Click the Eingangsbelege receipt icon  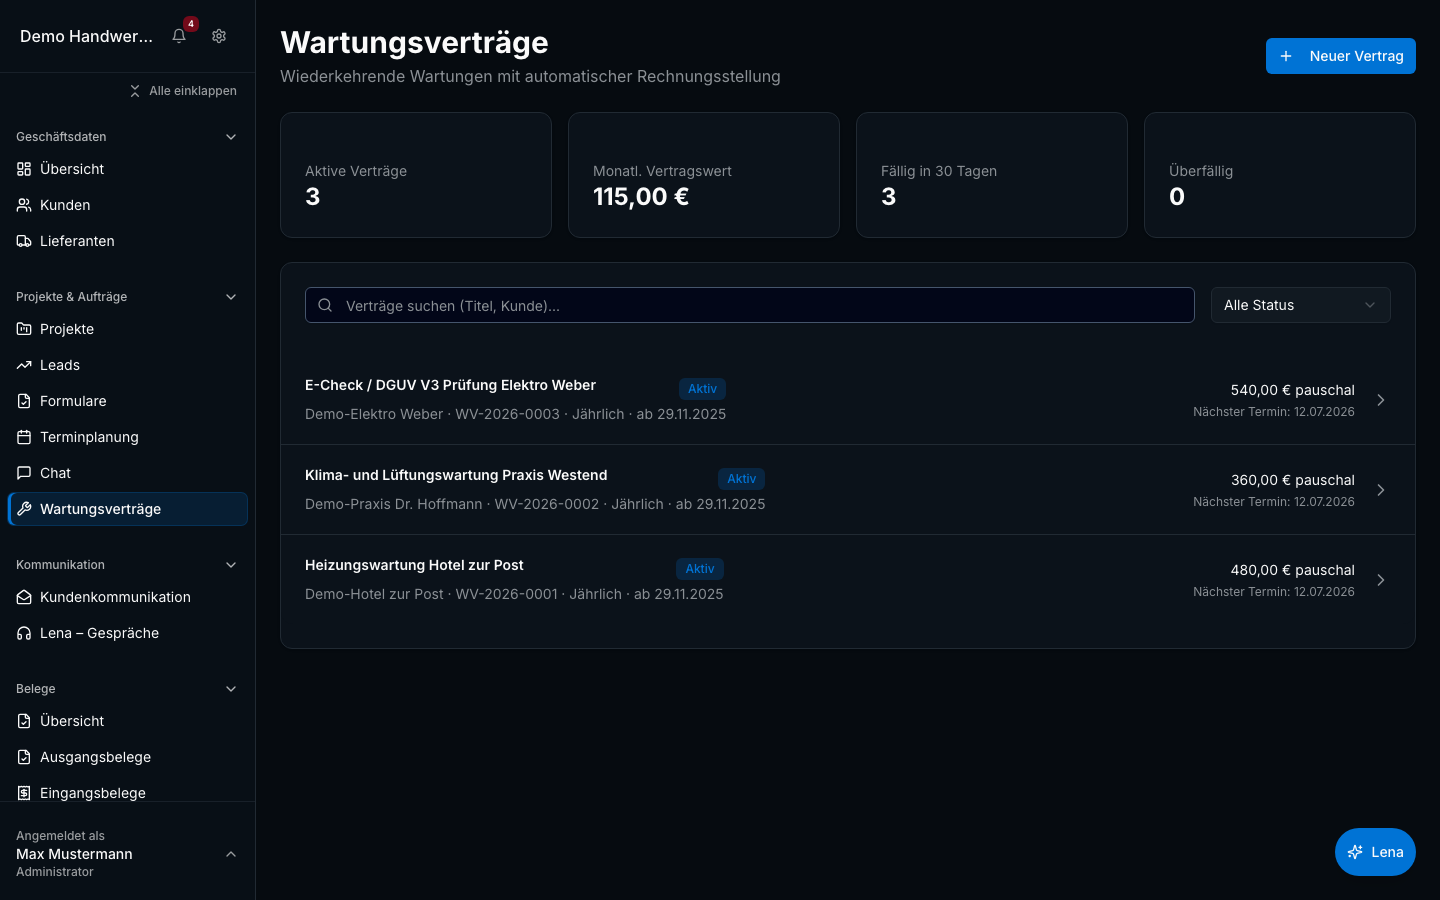[24, 793]
